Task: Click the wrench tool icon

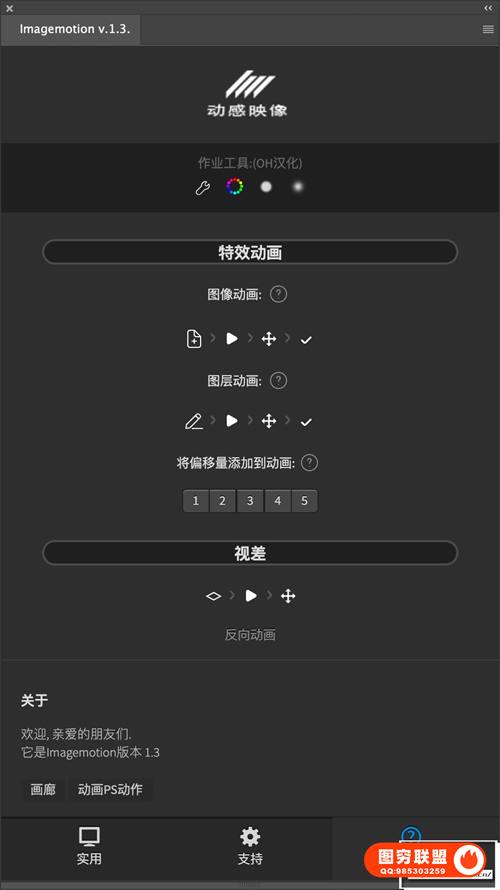Action: pyautogui.click(x=203, y=187)
